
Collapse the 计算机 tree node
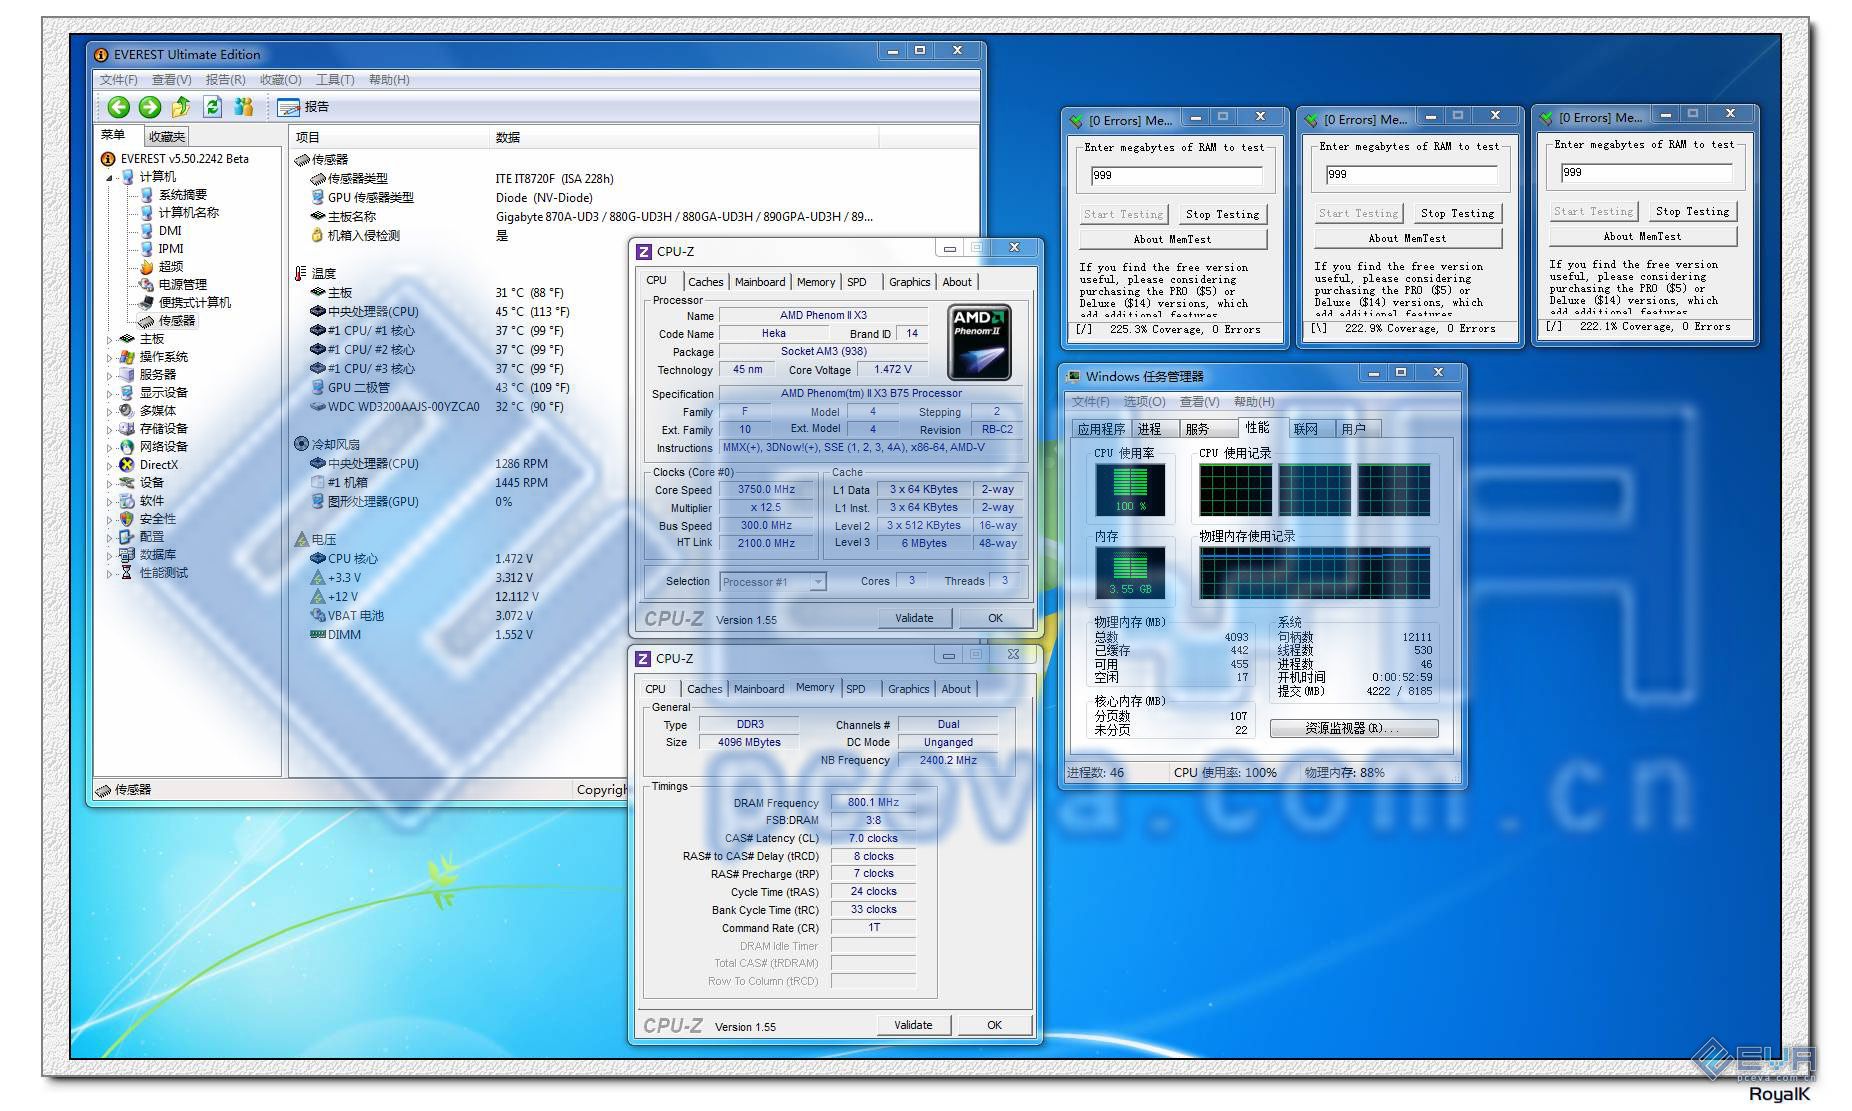pos(109,178)
